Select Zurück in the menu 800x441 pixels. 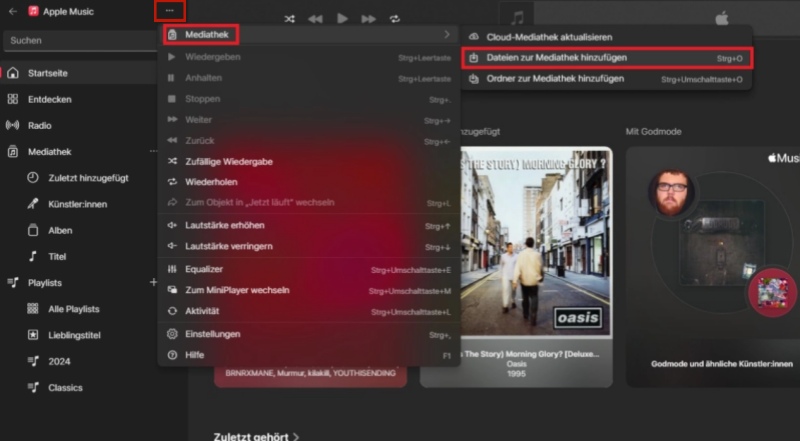309,140
